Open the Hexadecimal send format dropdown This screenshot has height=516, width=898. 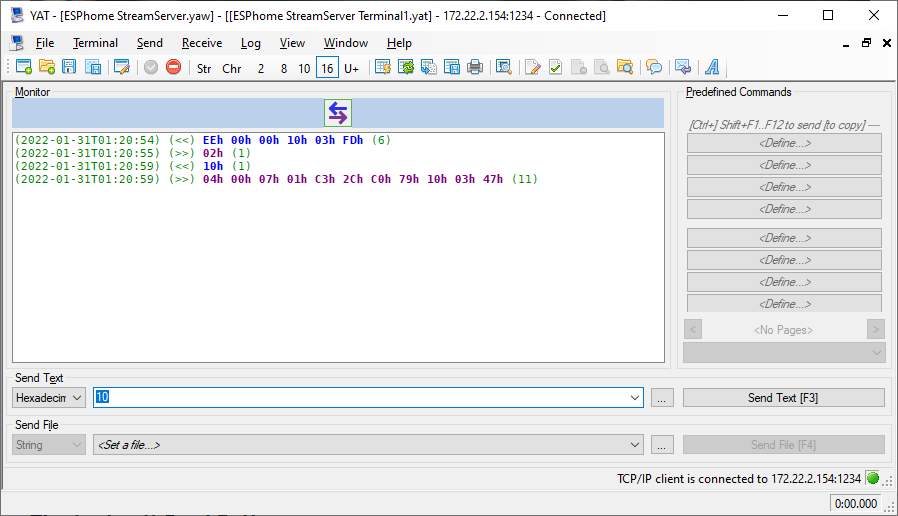(x=49, y=398)
